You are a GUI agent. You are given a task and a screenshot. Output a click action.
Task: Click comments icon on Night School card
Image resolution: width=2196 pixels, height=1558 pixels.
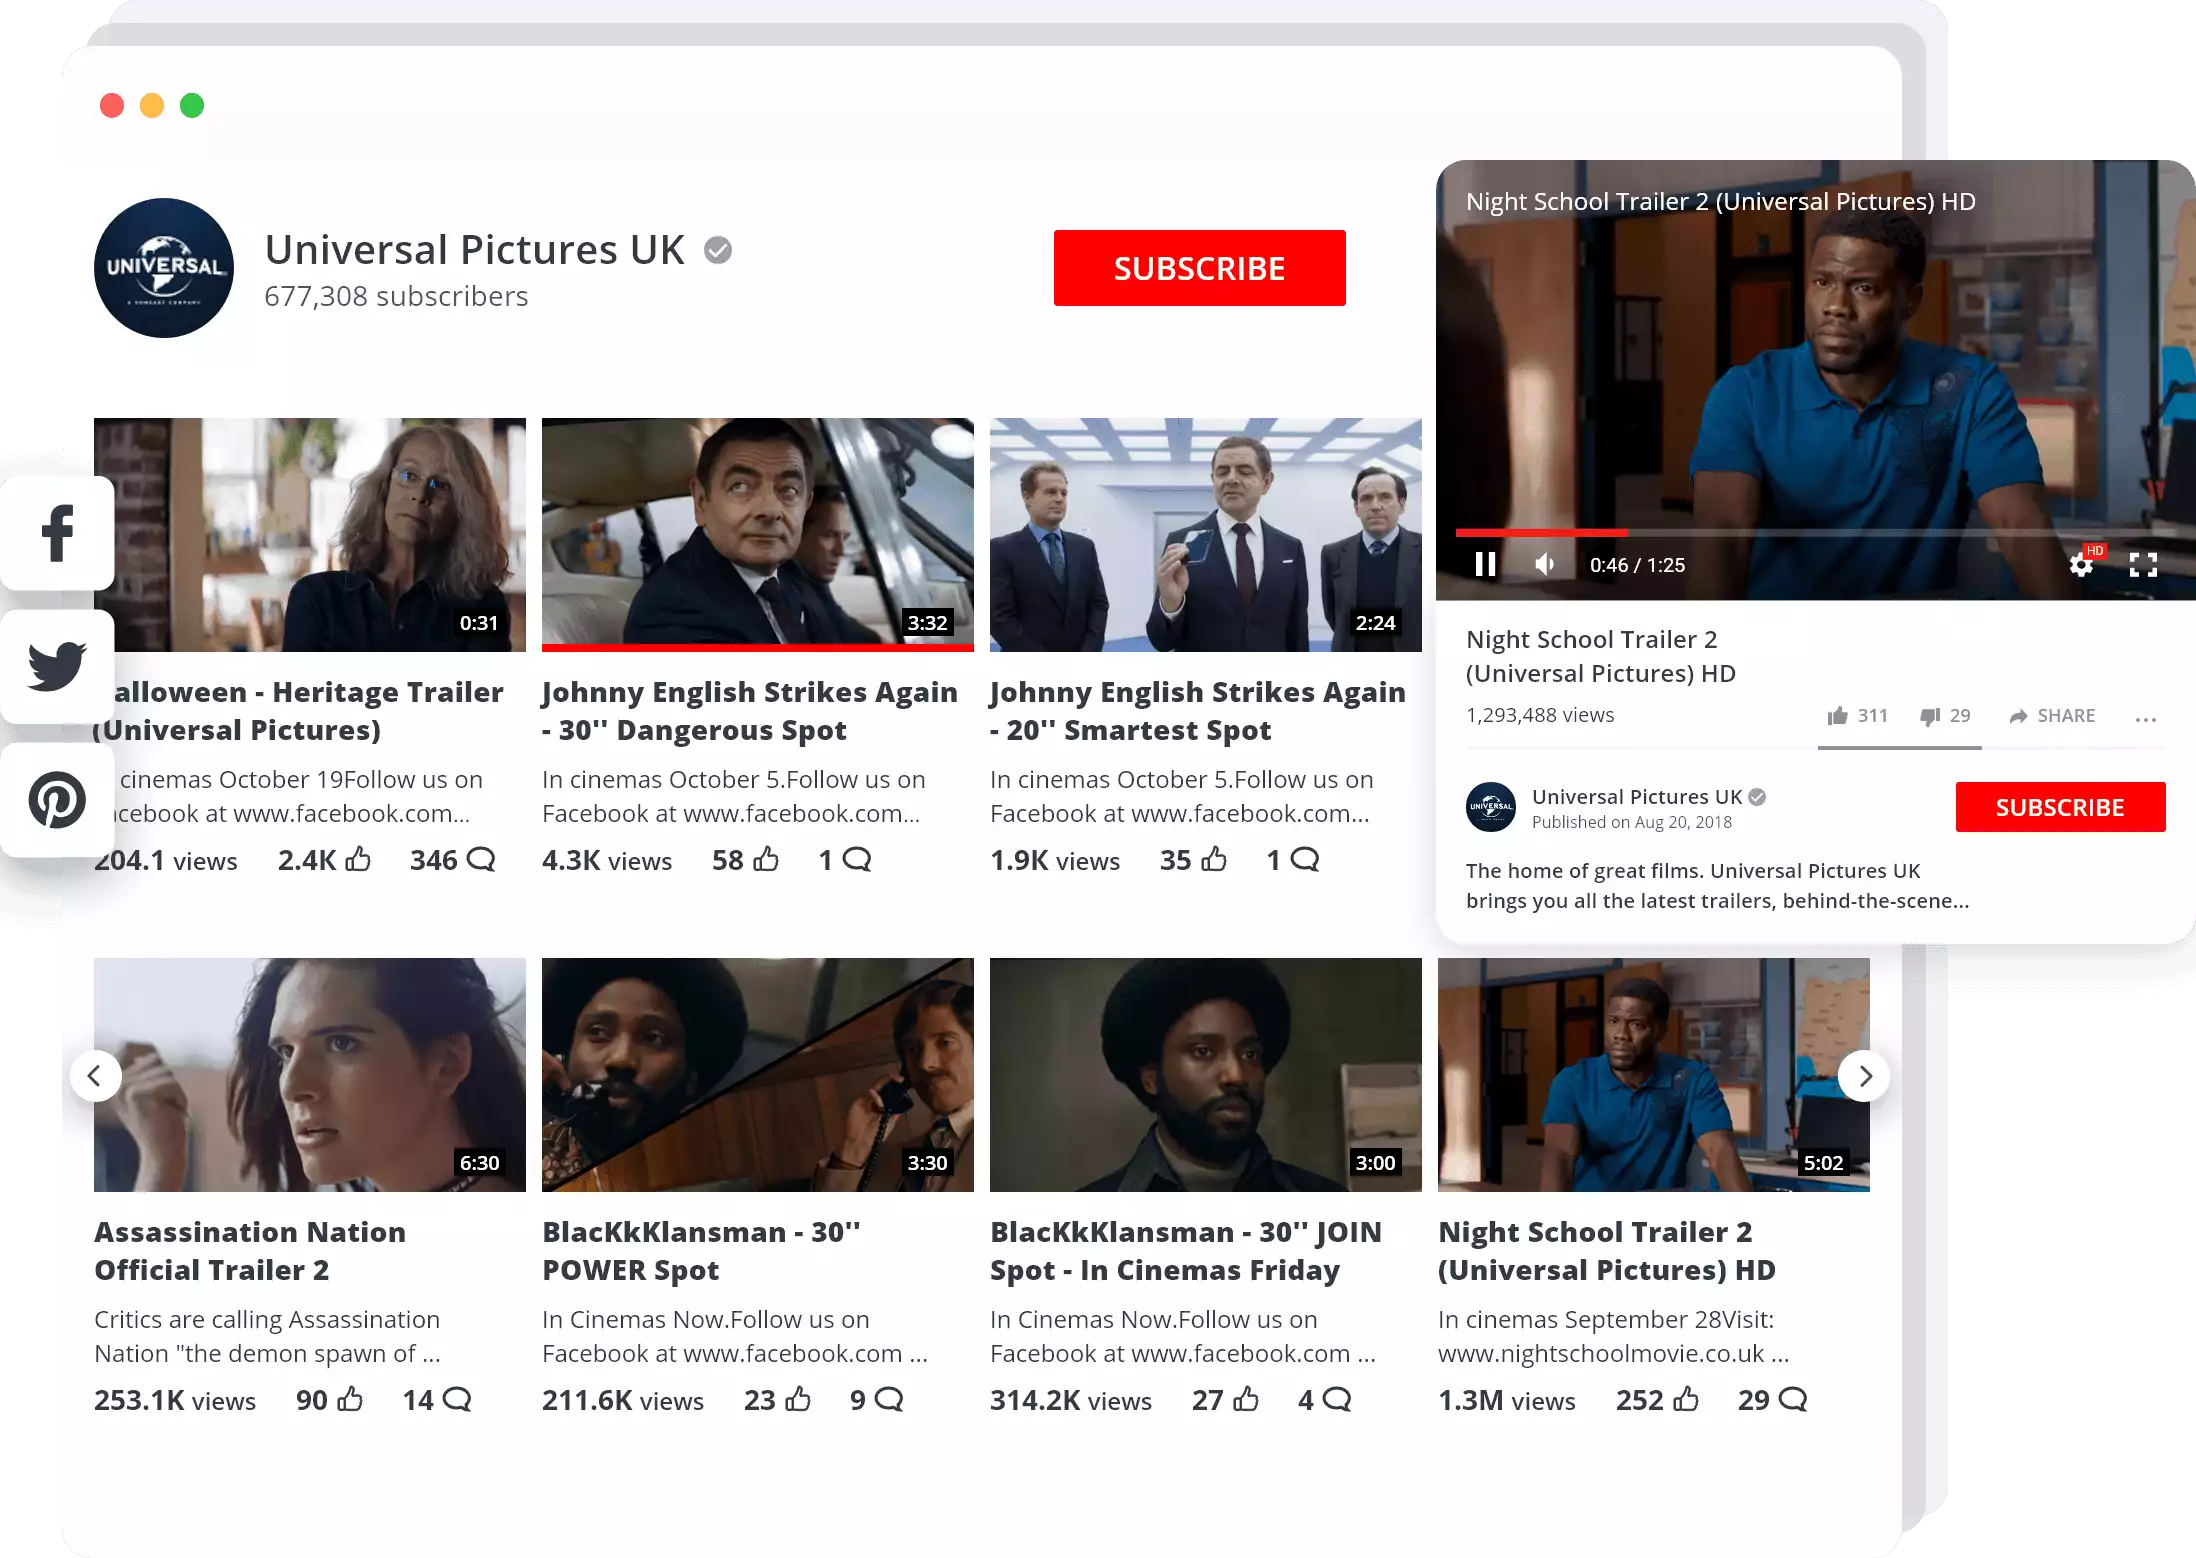click(x=1793, y=1399)
